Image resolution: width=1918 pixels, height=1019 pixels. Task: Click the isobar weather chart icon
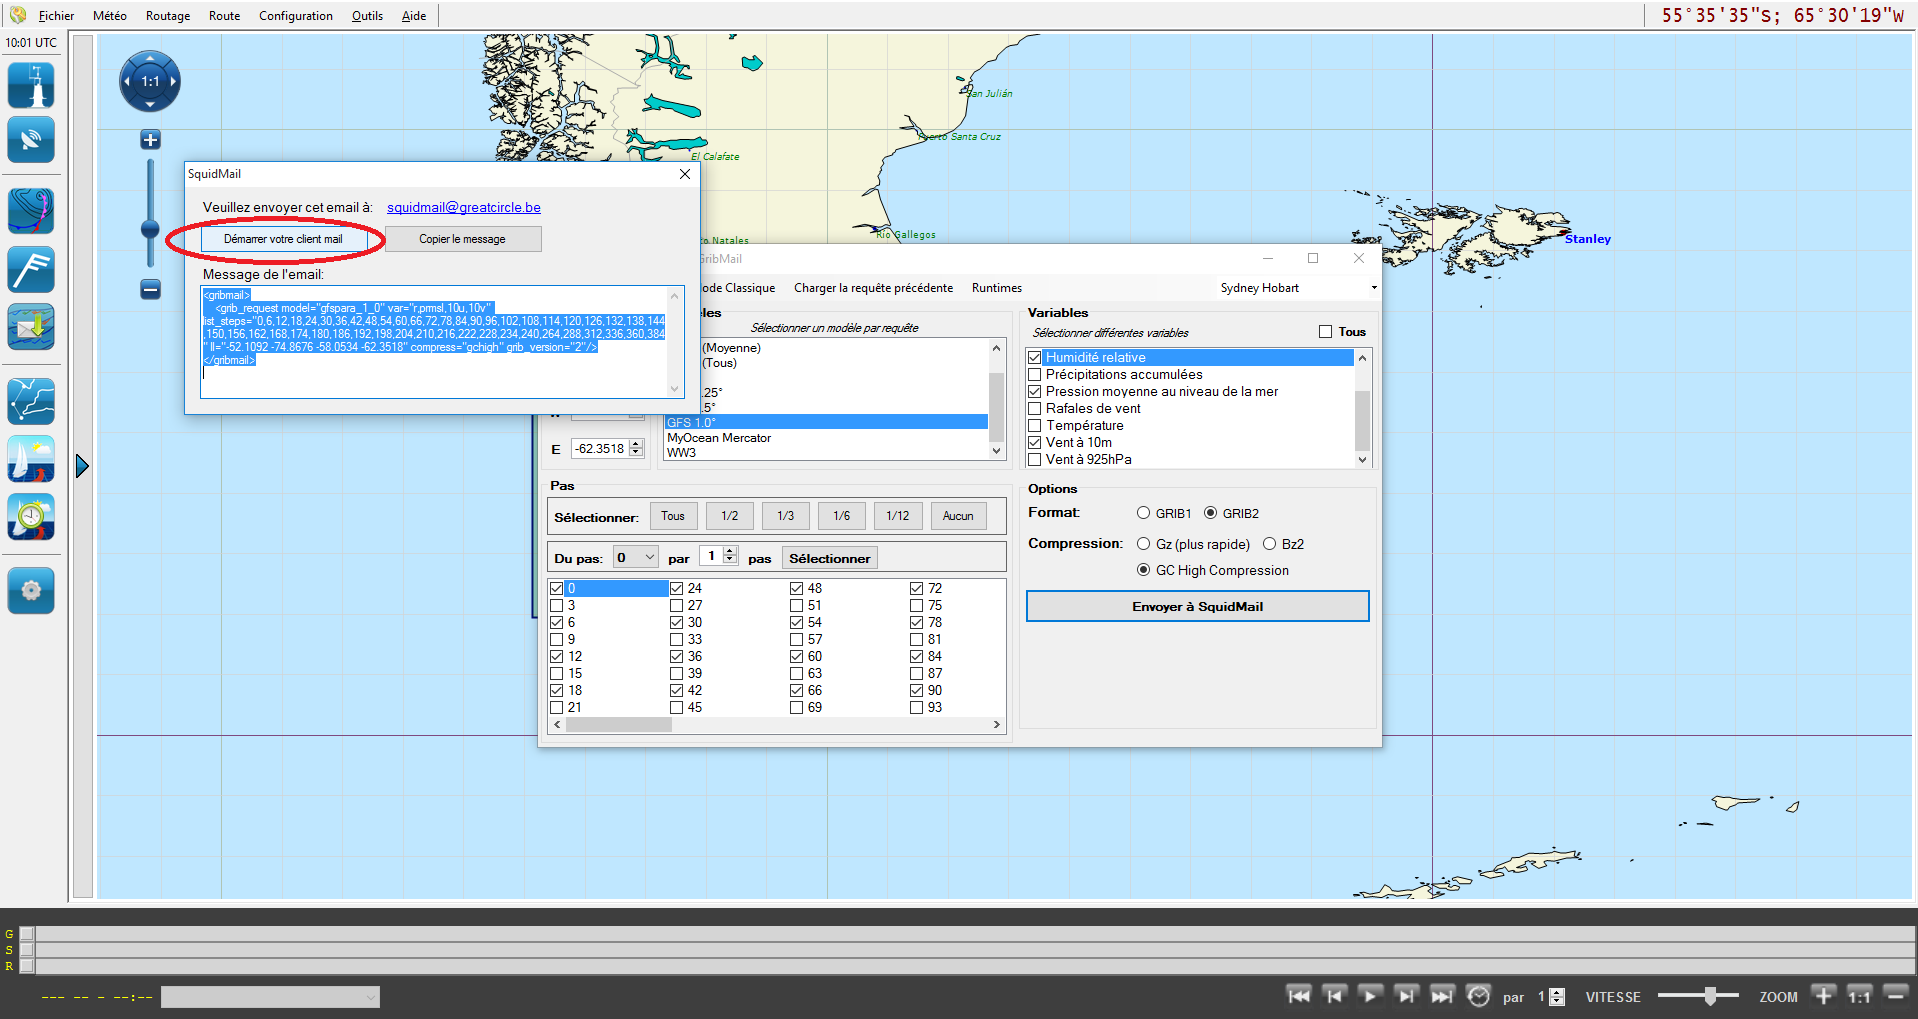(31, 211)
